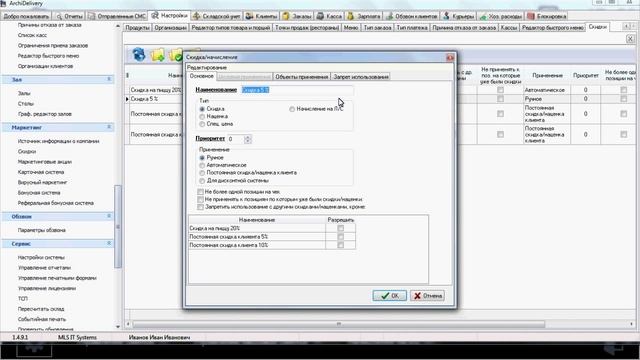Screen dimensions: 640x360
Task: Switch to the Продукты sub-tab
Action: pos(138,27)
